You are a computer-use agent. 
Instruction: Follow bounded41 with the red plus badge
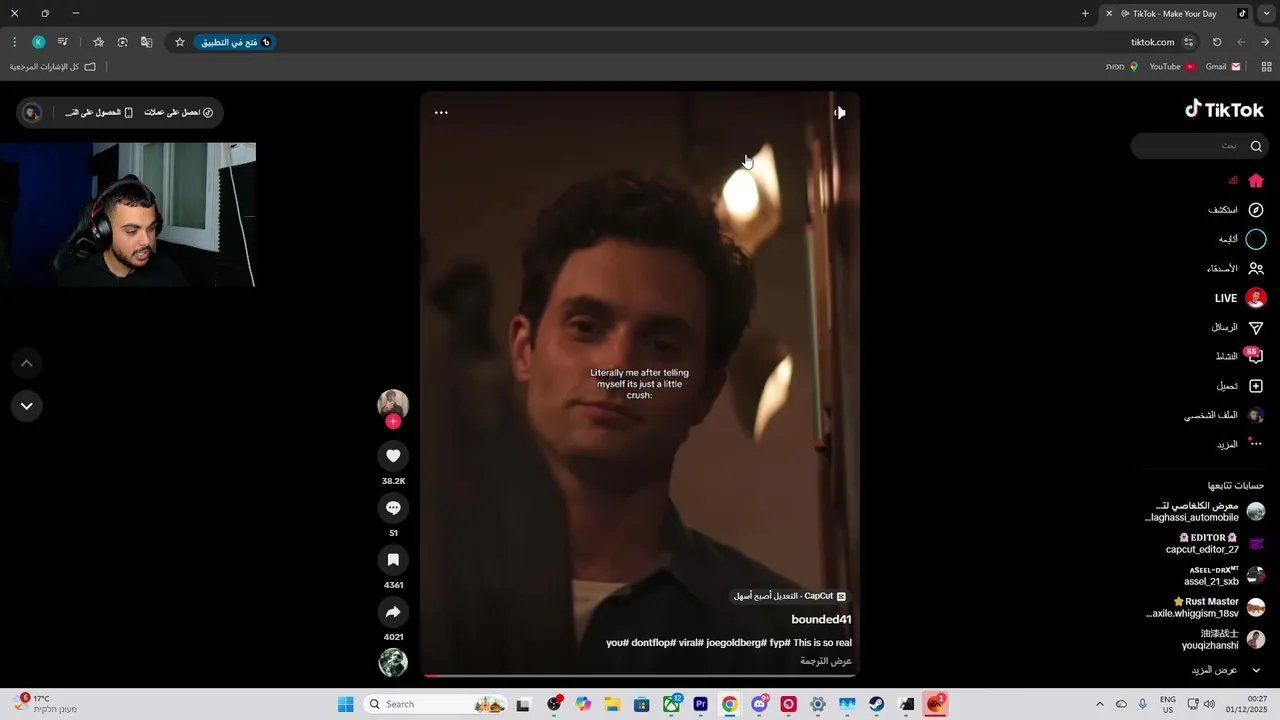coord(393,422)
